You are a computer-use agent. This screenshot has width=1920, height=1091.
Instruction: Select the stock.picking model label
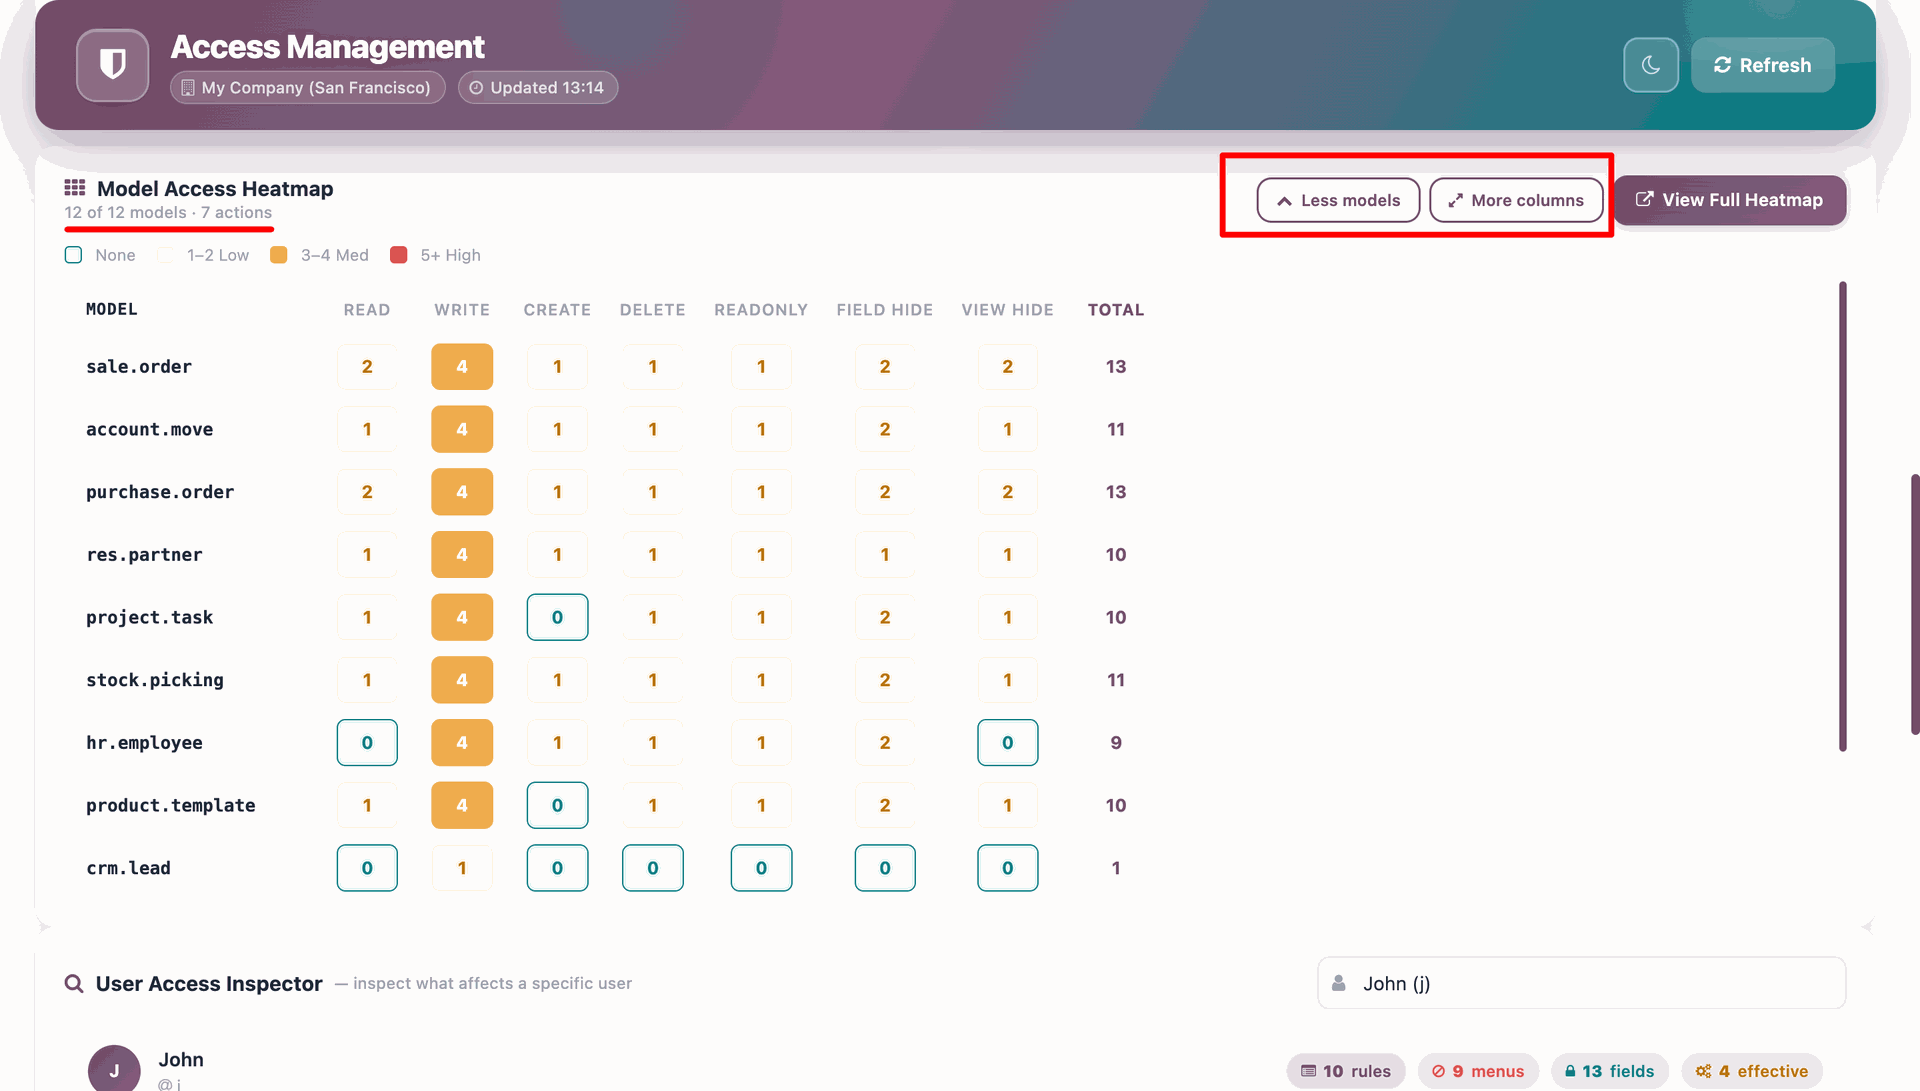click(x=155, y=680)
